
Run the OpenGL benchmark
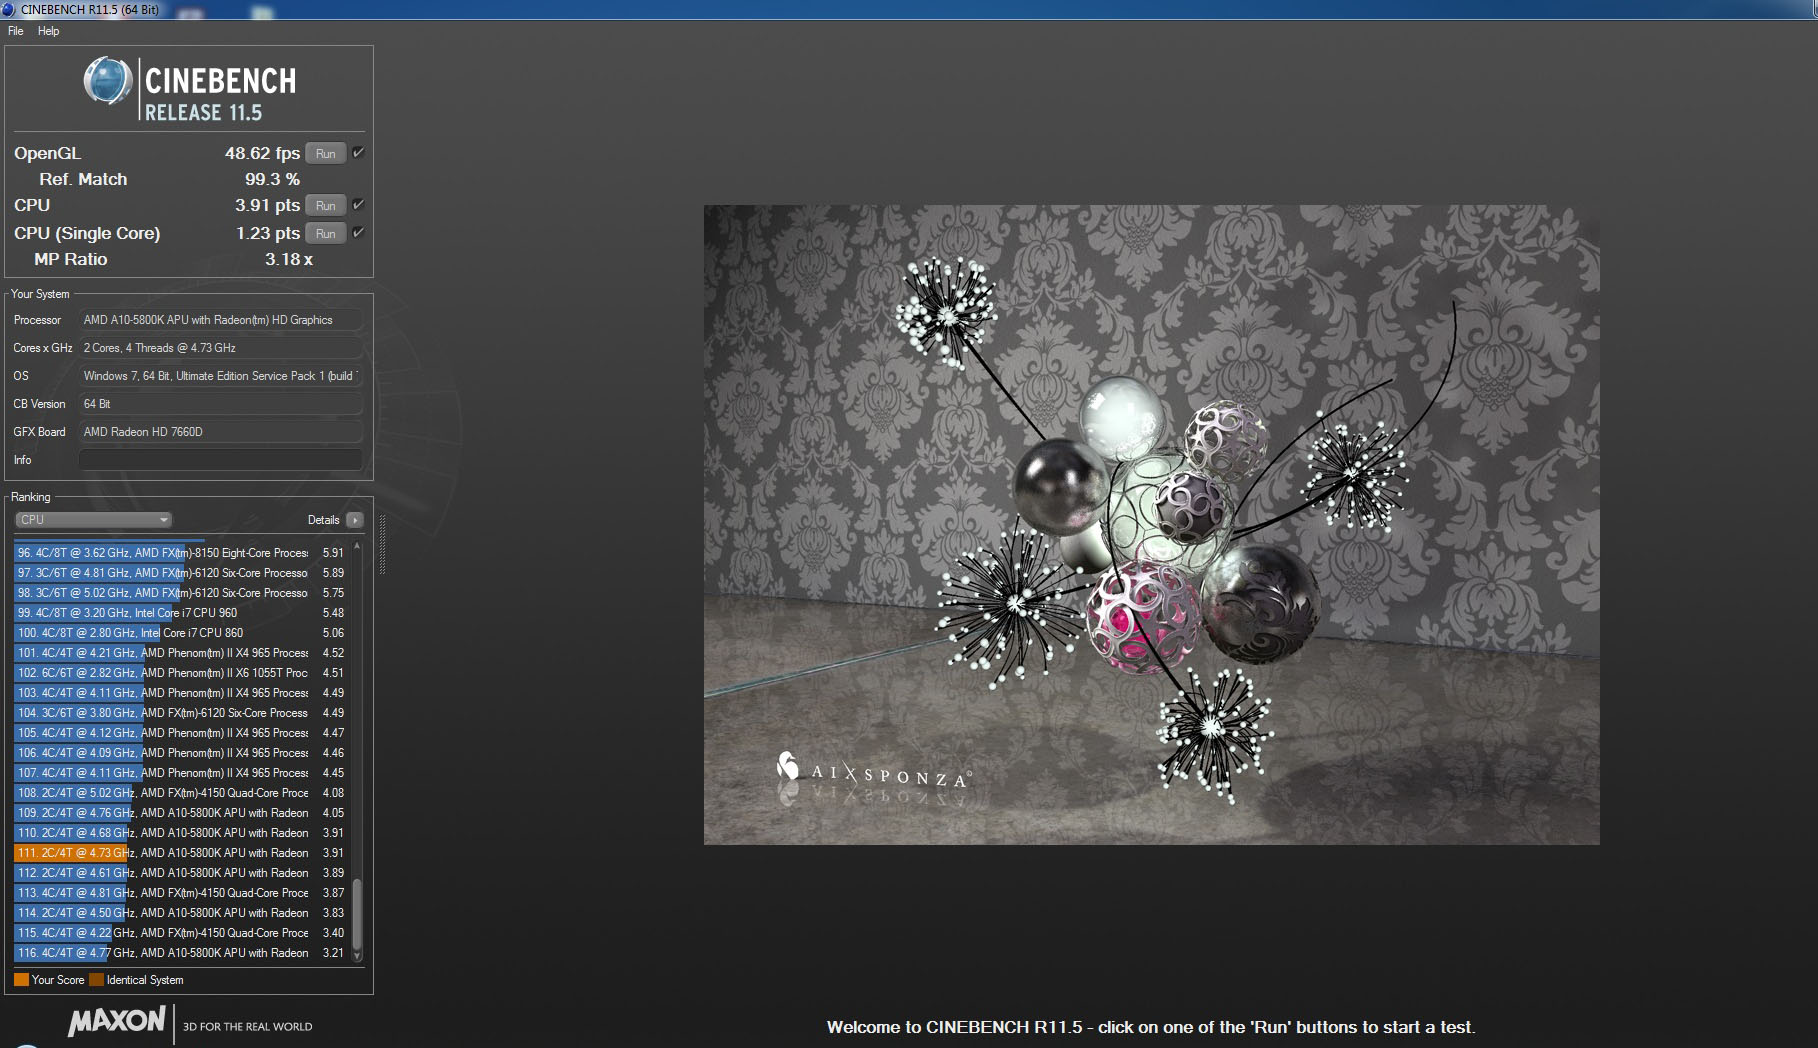(326, 153)
